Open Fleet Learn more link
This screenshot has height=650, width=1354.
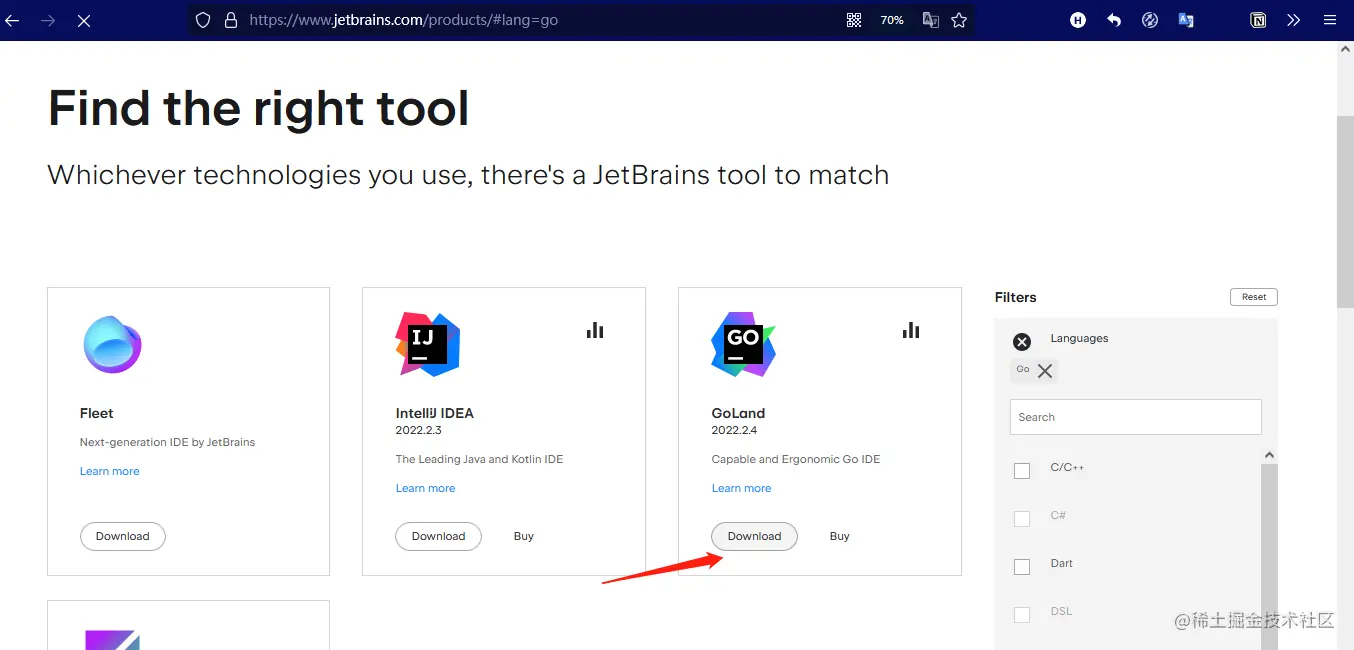(x=110, y=471)
